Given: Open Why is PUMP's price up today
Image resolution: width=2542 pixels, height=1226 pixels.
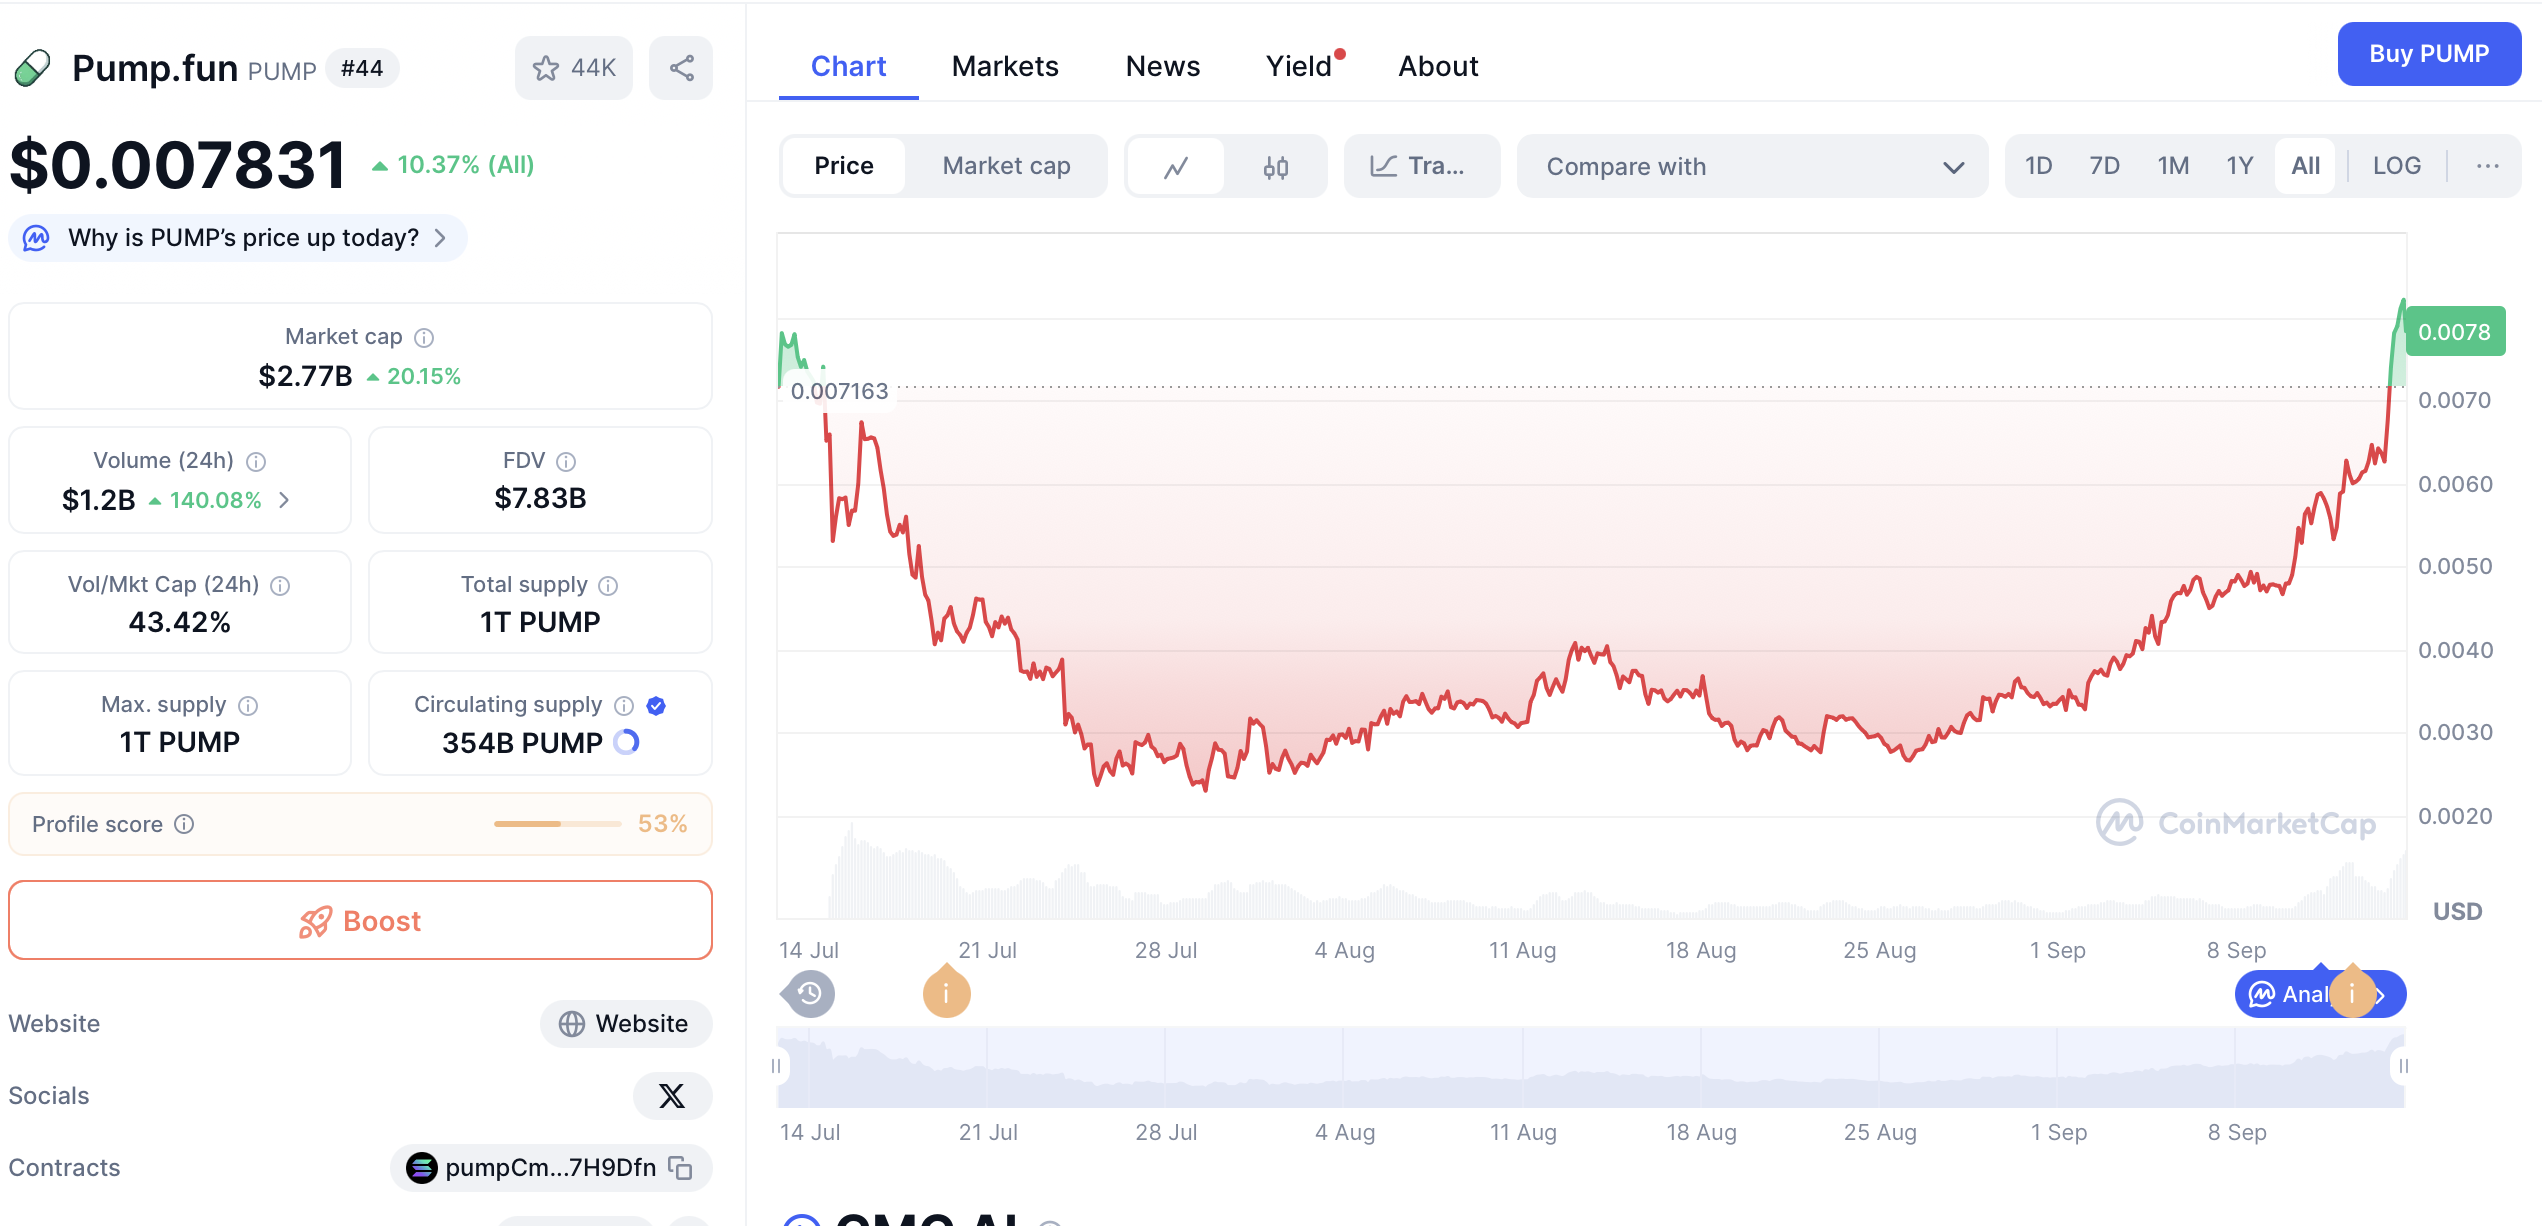Looking at the screenshot, I should (x=238, y=238).
